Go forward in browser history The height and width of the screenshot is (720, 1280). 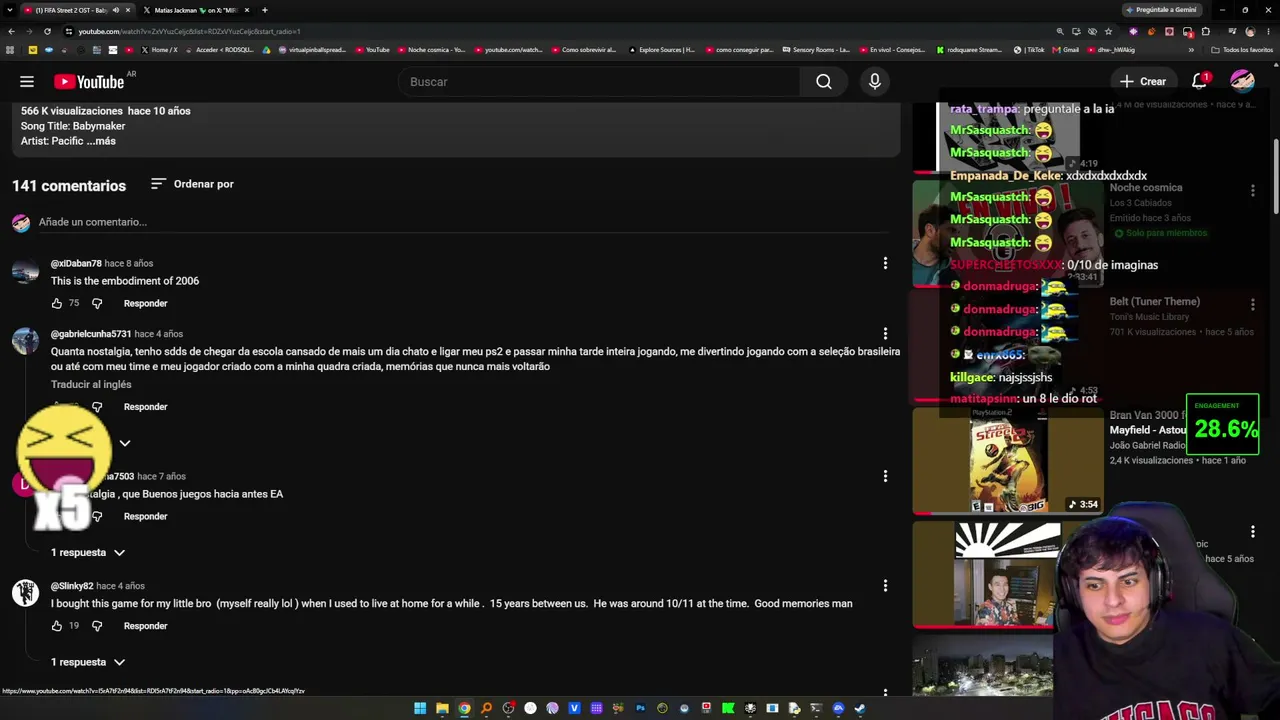[29, 31]
